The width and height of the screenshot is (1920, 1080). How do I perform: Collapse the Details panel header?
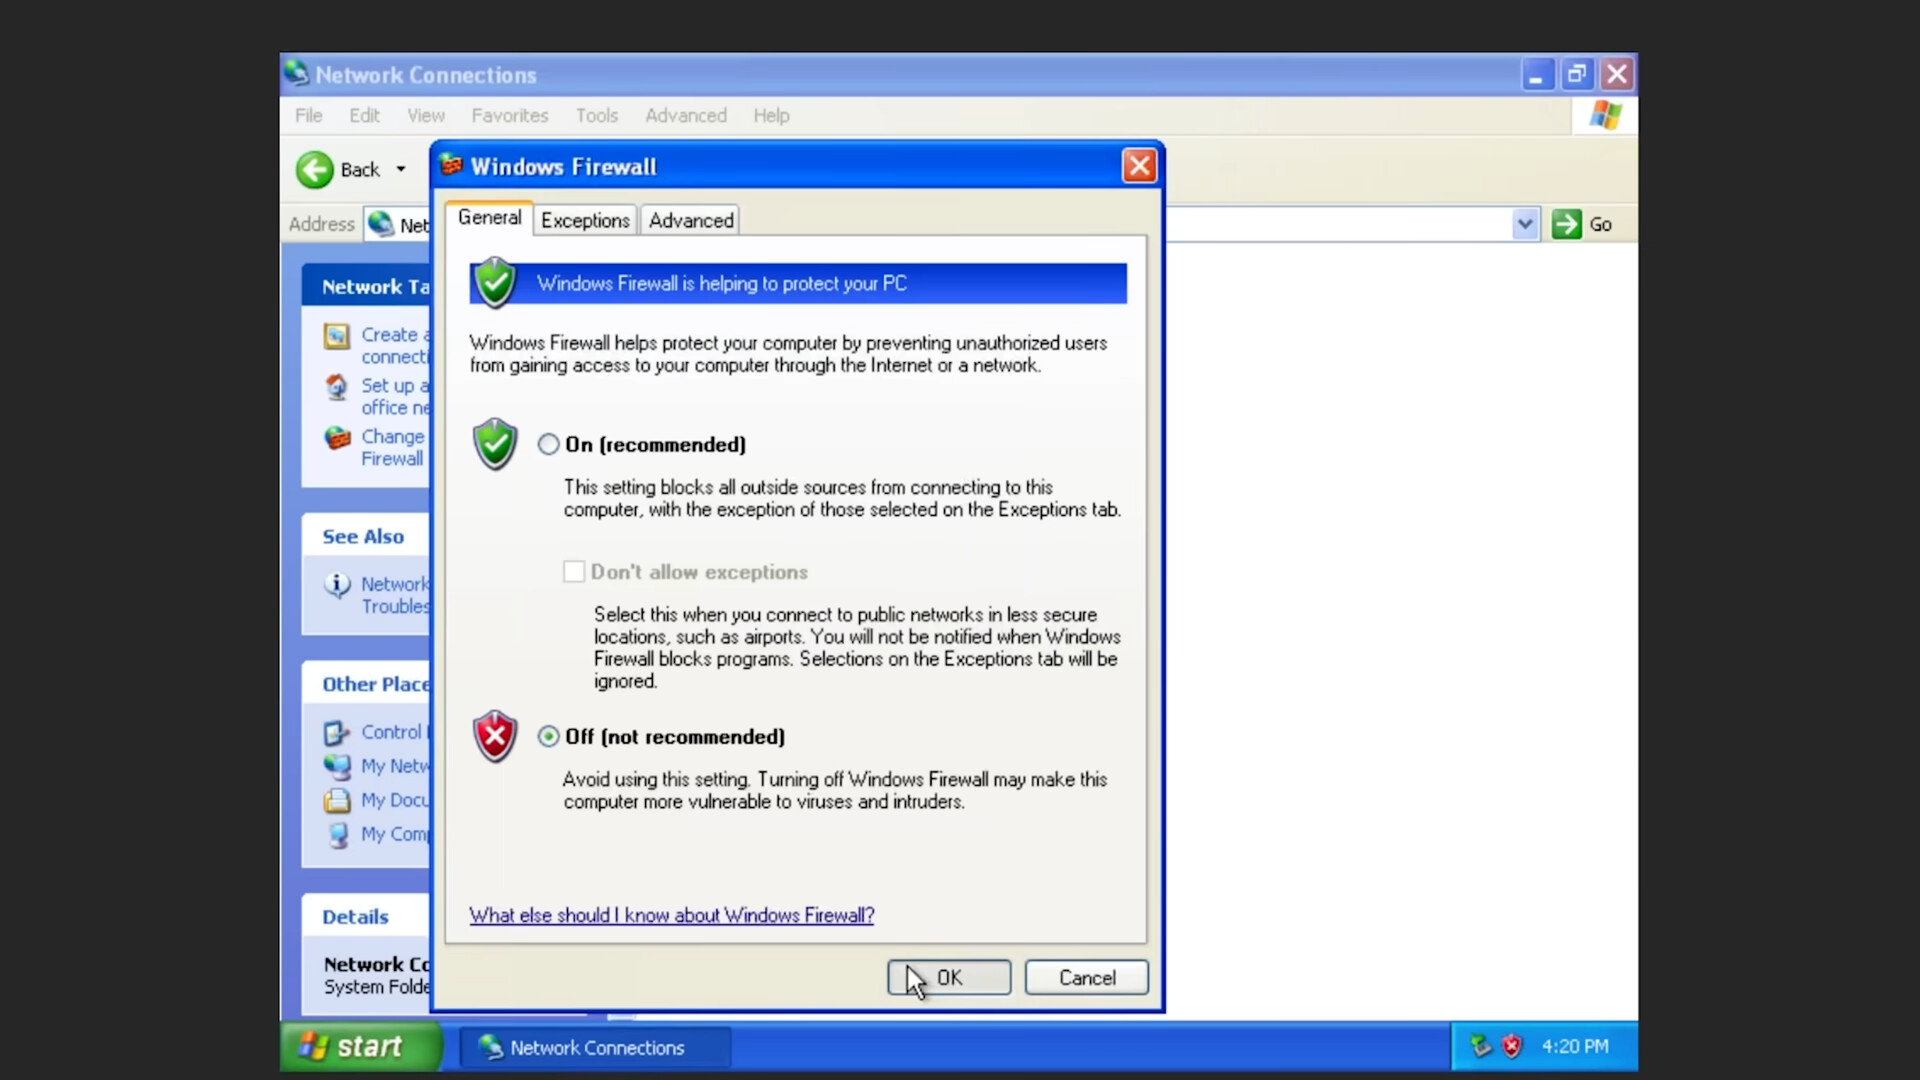tap(366, 917)
